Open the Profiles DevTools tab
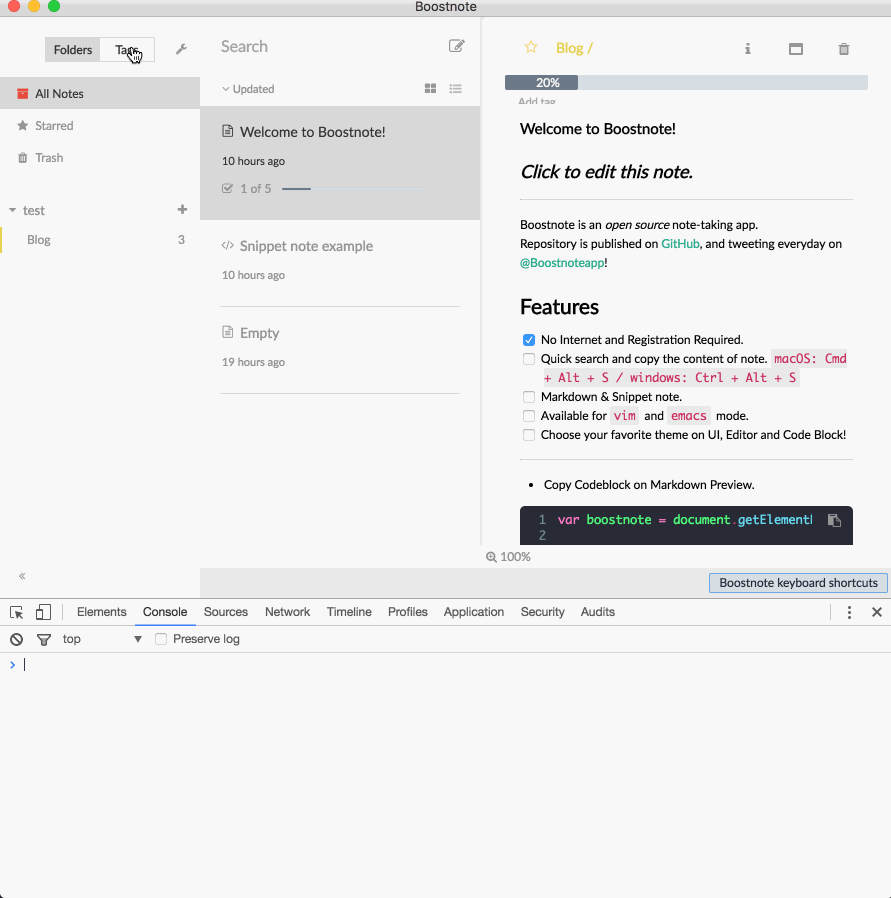891x898 pixels. click(x=408, y=612)
